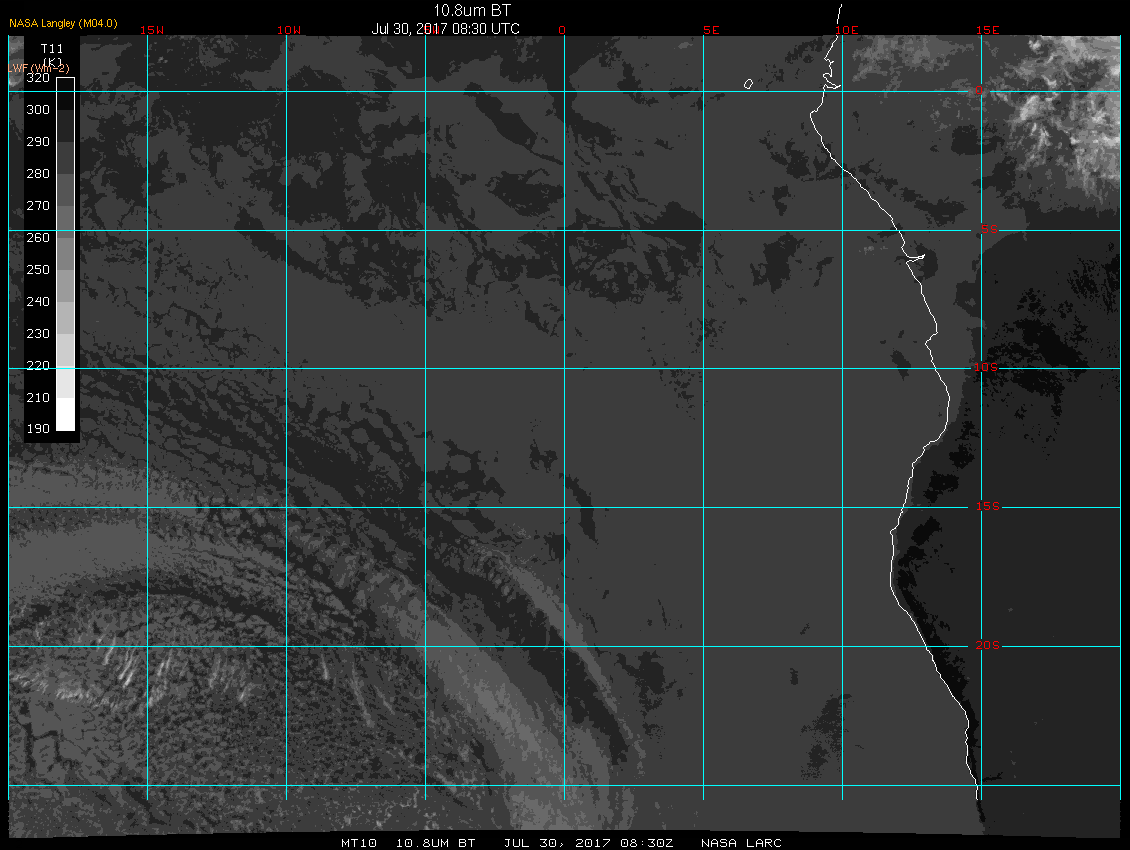Click the "10E" longitude label
This screenshot has width=1130, height=850.
pos(847,30)
